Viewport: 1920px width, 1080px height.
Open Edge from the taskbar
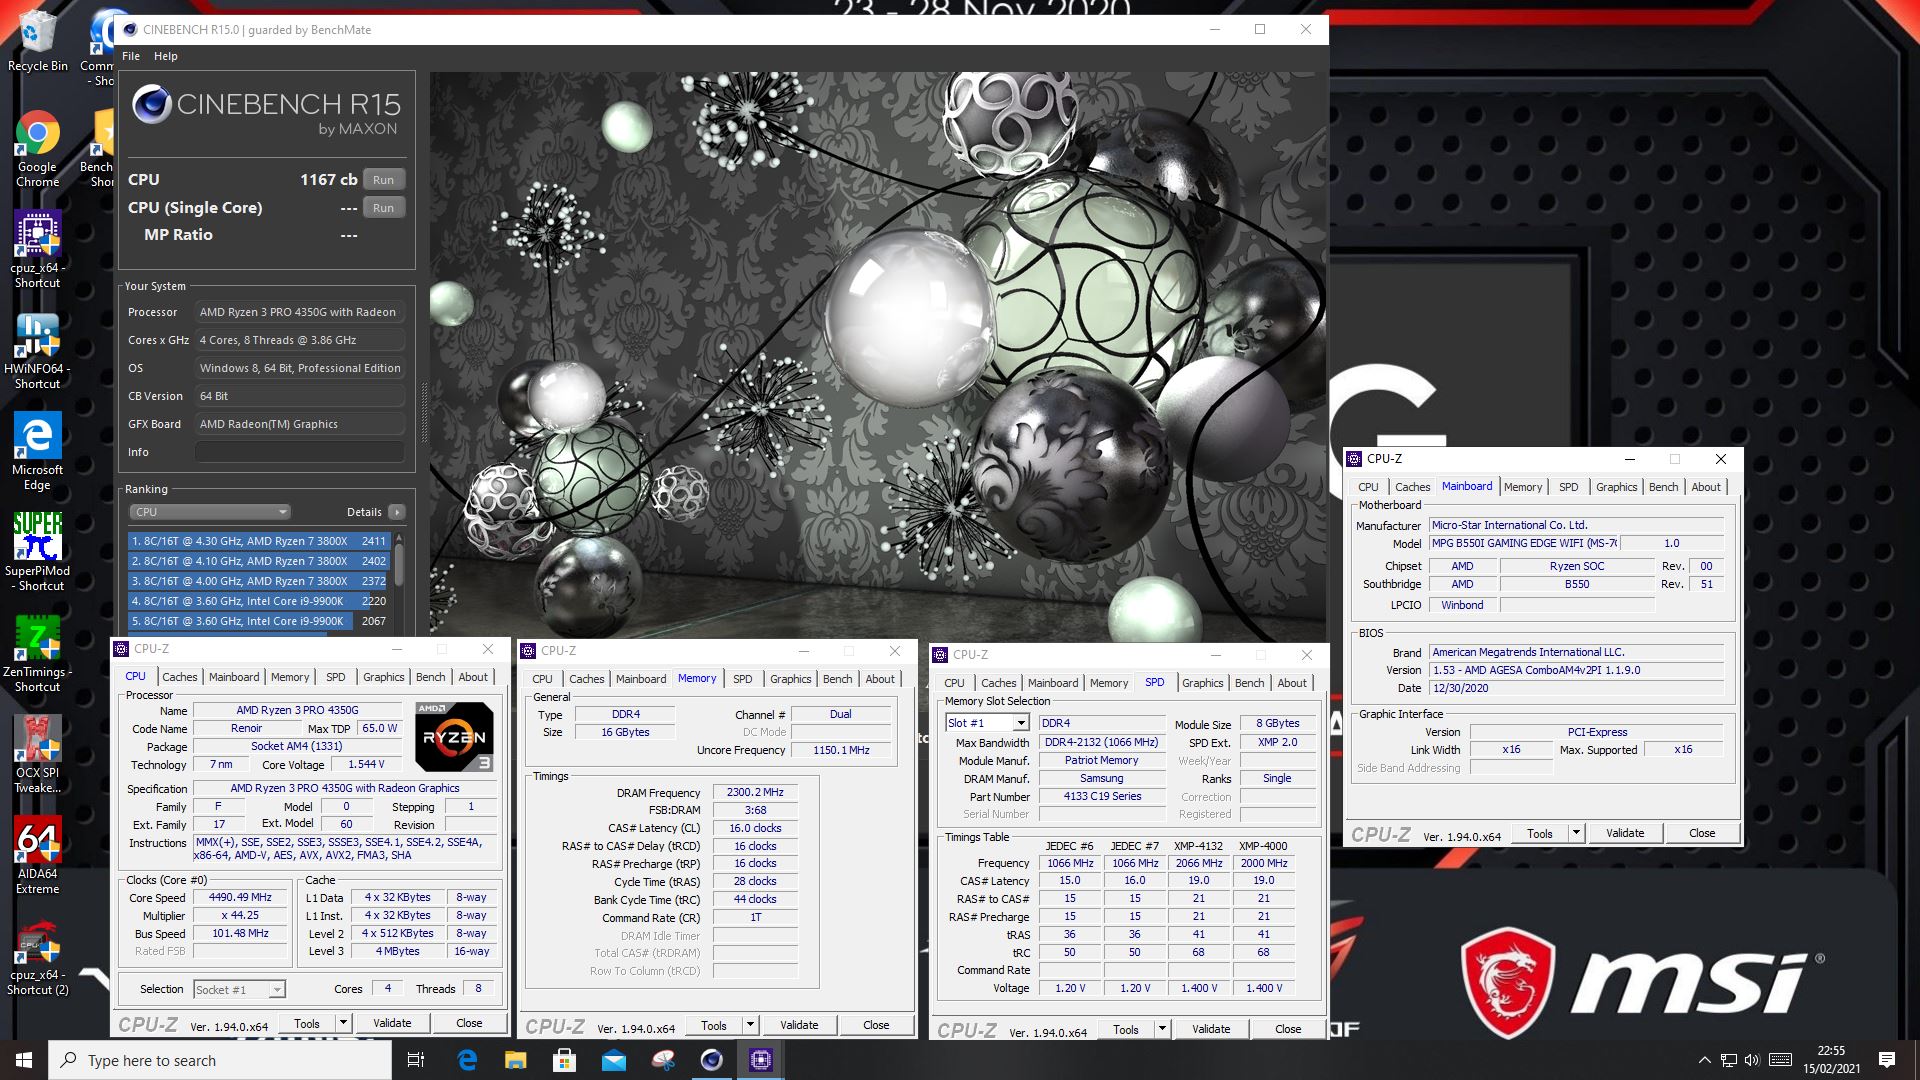coord(467,1060)
